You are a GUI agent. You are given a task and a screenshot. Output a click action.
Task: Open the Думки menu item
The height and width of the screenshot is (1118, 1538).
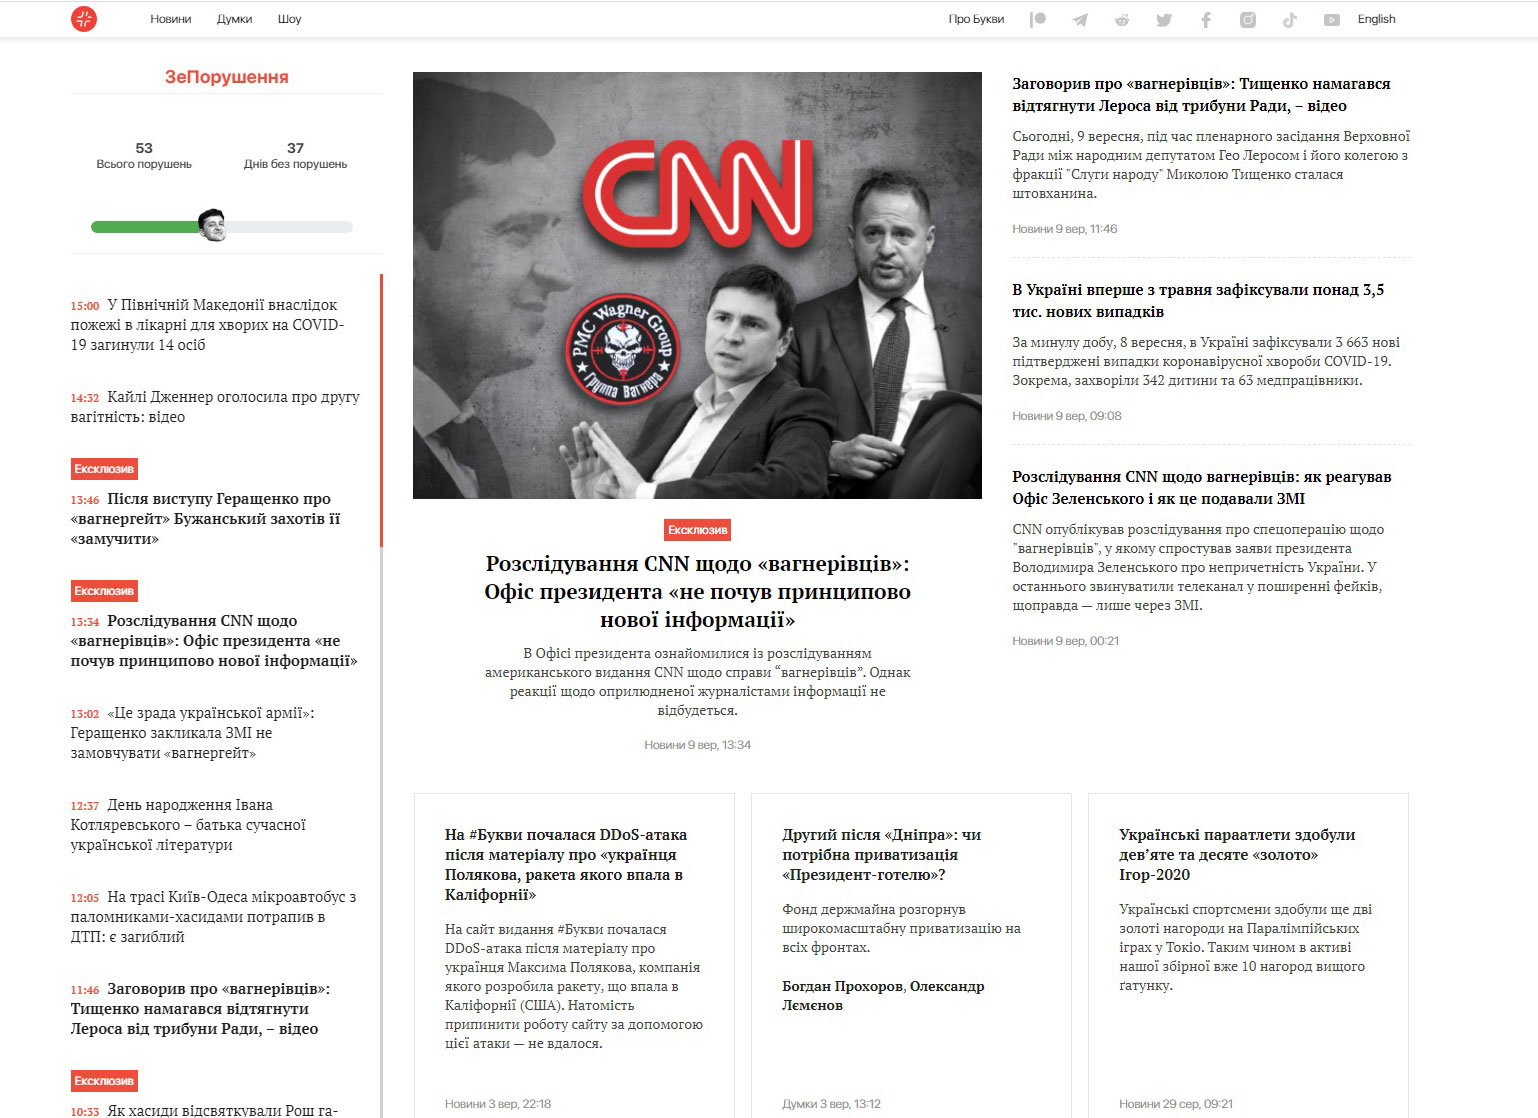tap(235, 19)
